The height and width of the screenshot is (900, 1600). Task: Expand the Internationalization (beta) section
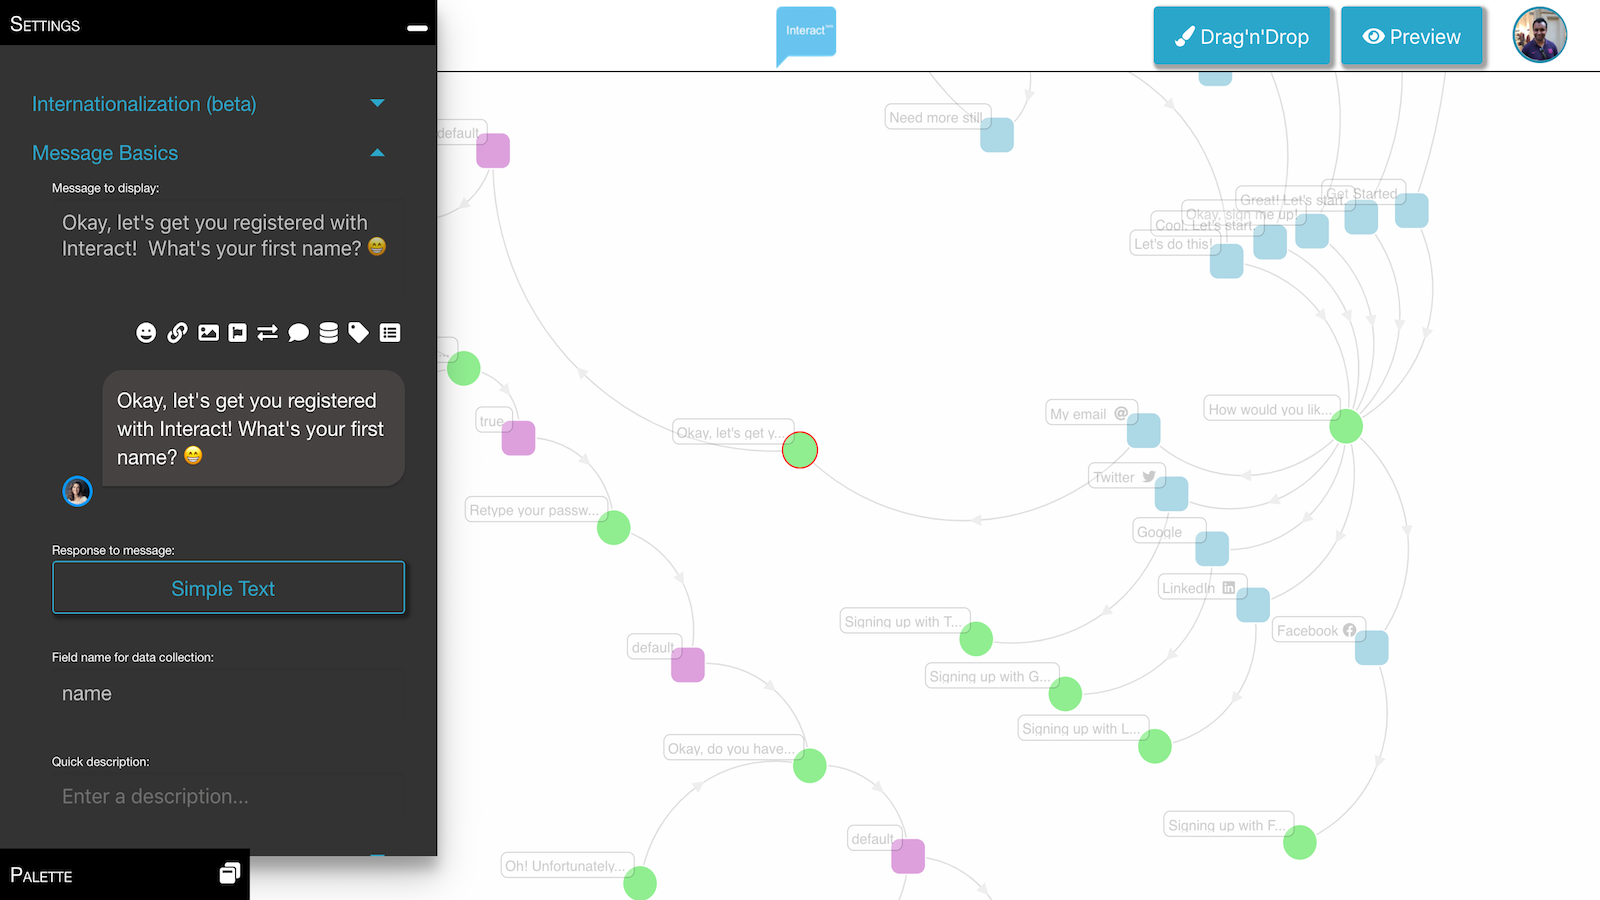(x=208, y=104)
